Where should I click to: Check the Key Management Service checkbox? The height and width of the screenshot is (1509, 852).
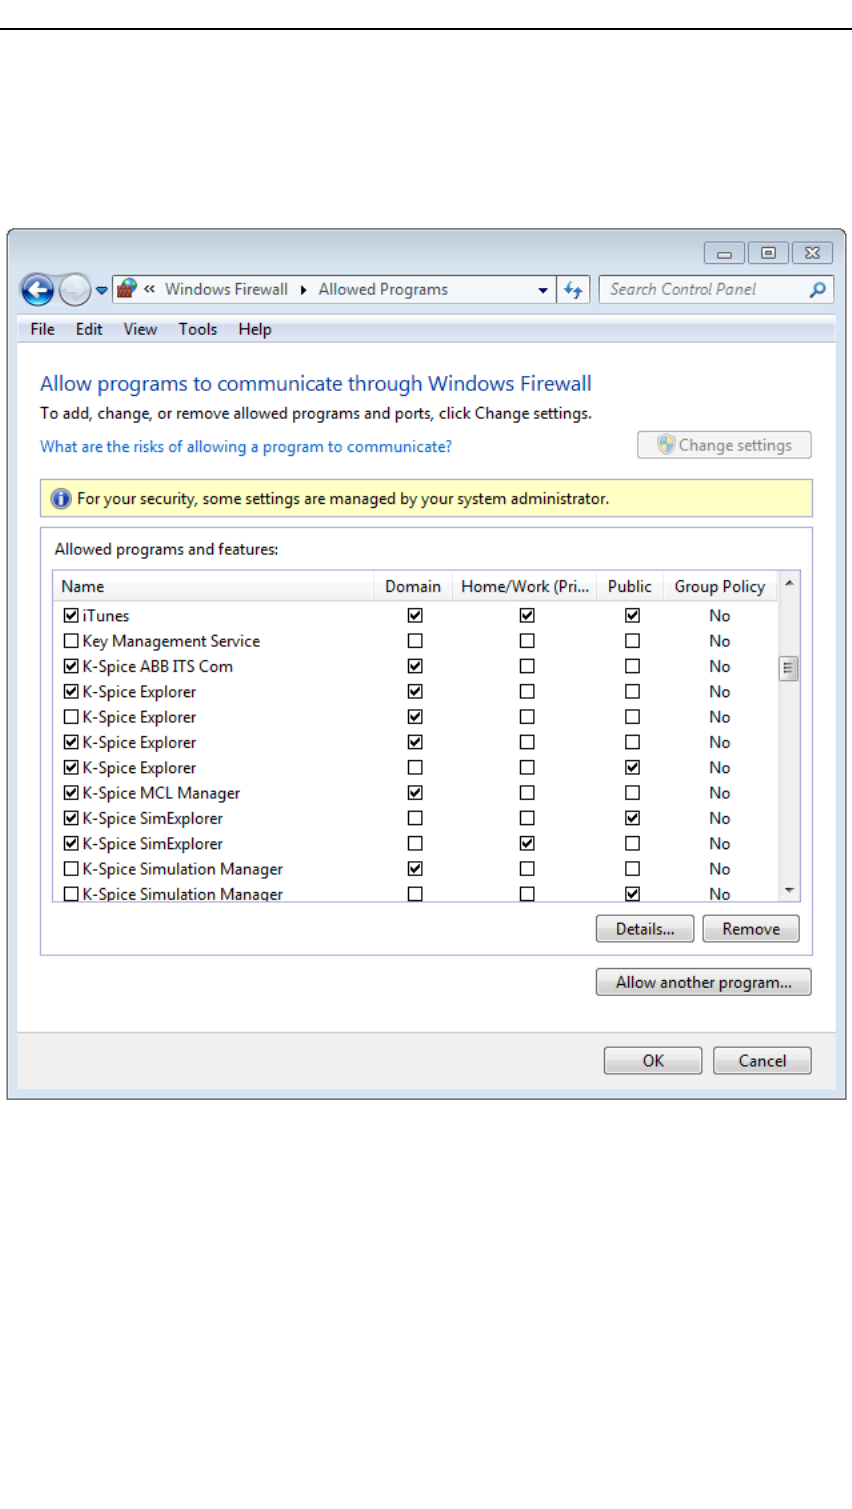[x=71, y=641]
